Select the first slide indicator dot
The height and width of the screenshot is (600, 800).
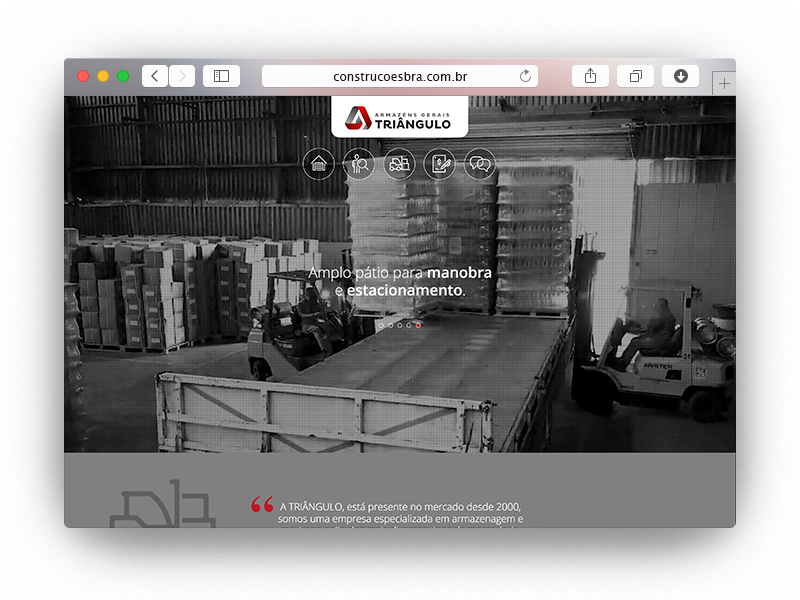[x=381, y=325]
